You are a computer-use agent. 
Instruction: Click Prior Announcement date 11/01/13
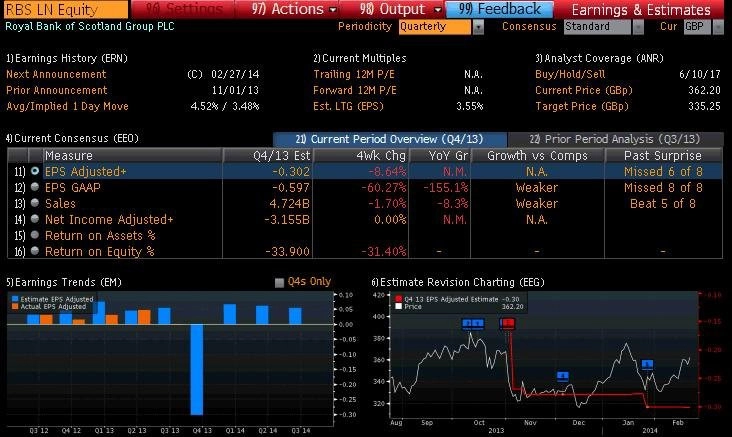click(235, 90)
